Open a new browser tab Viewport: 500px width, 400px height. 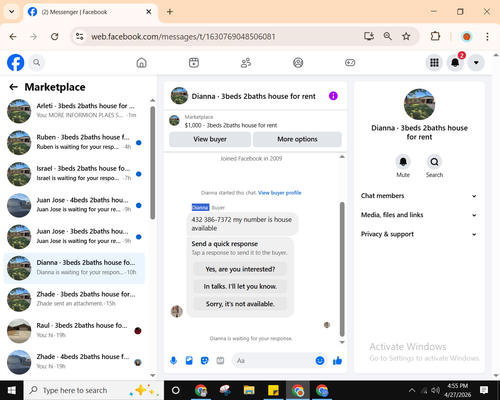click(x=170, y=12)
